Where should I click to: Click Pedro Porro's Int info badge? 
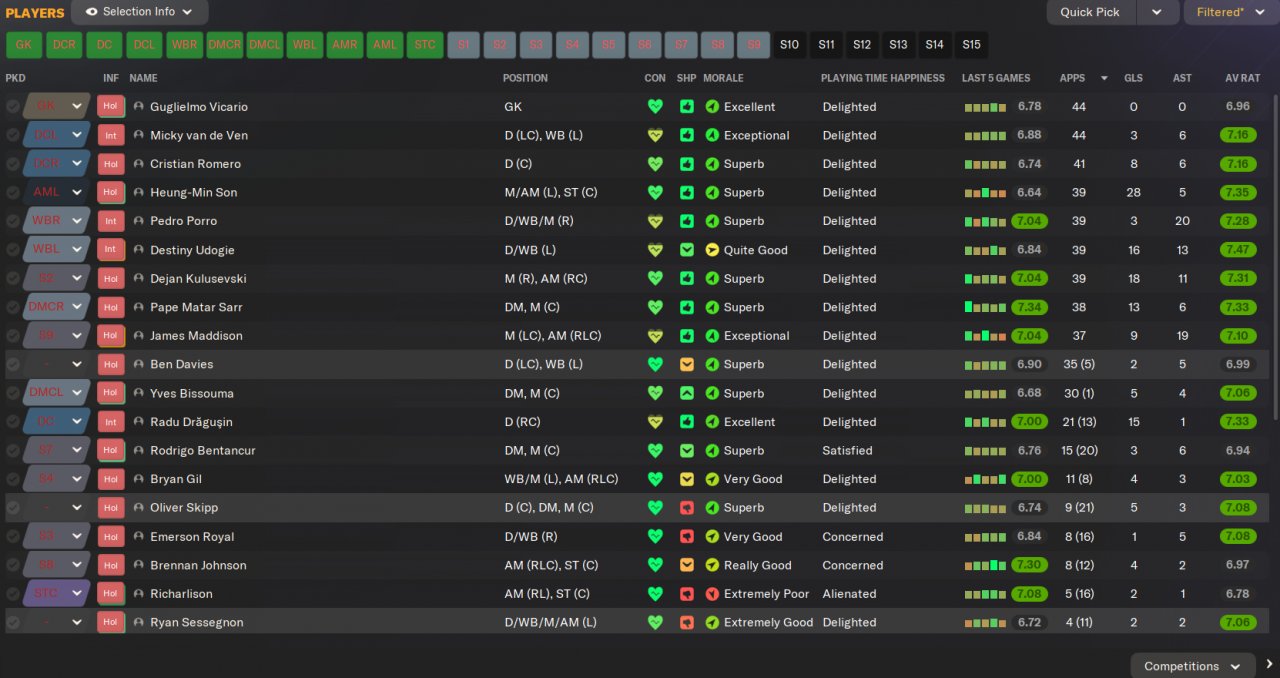[x=111, y=221]
